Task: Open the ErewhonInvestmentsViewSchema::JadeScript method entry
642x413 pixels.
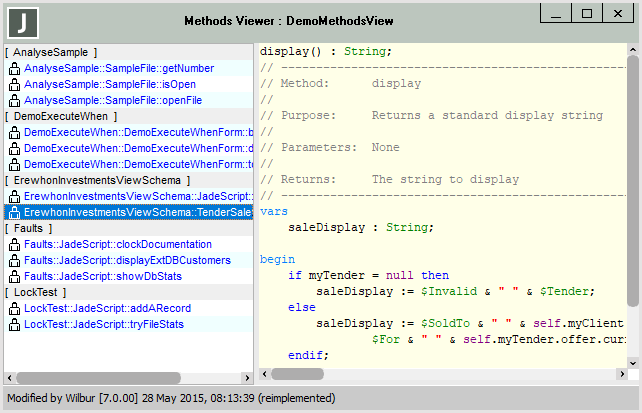Action: coord(137,197)
